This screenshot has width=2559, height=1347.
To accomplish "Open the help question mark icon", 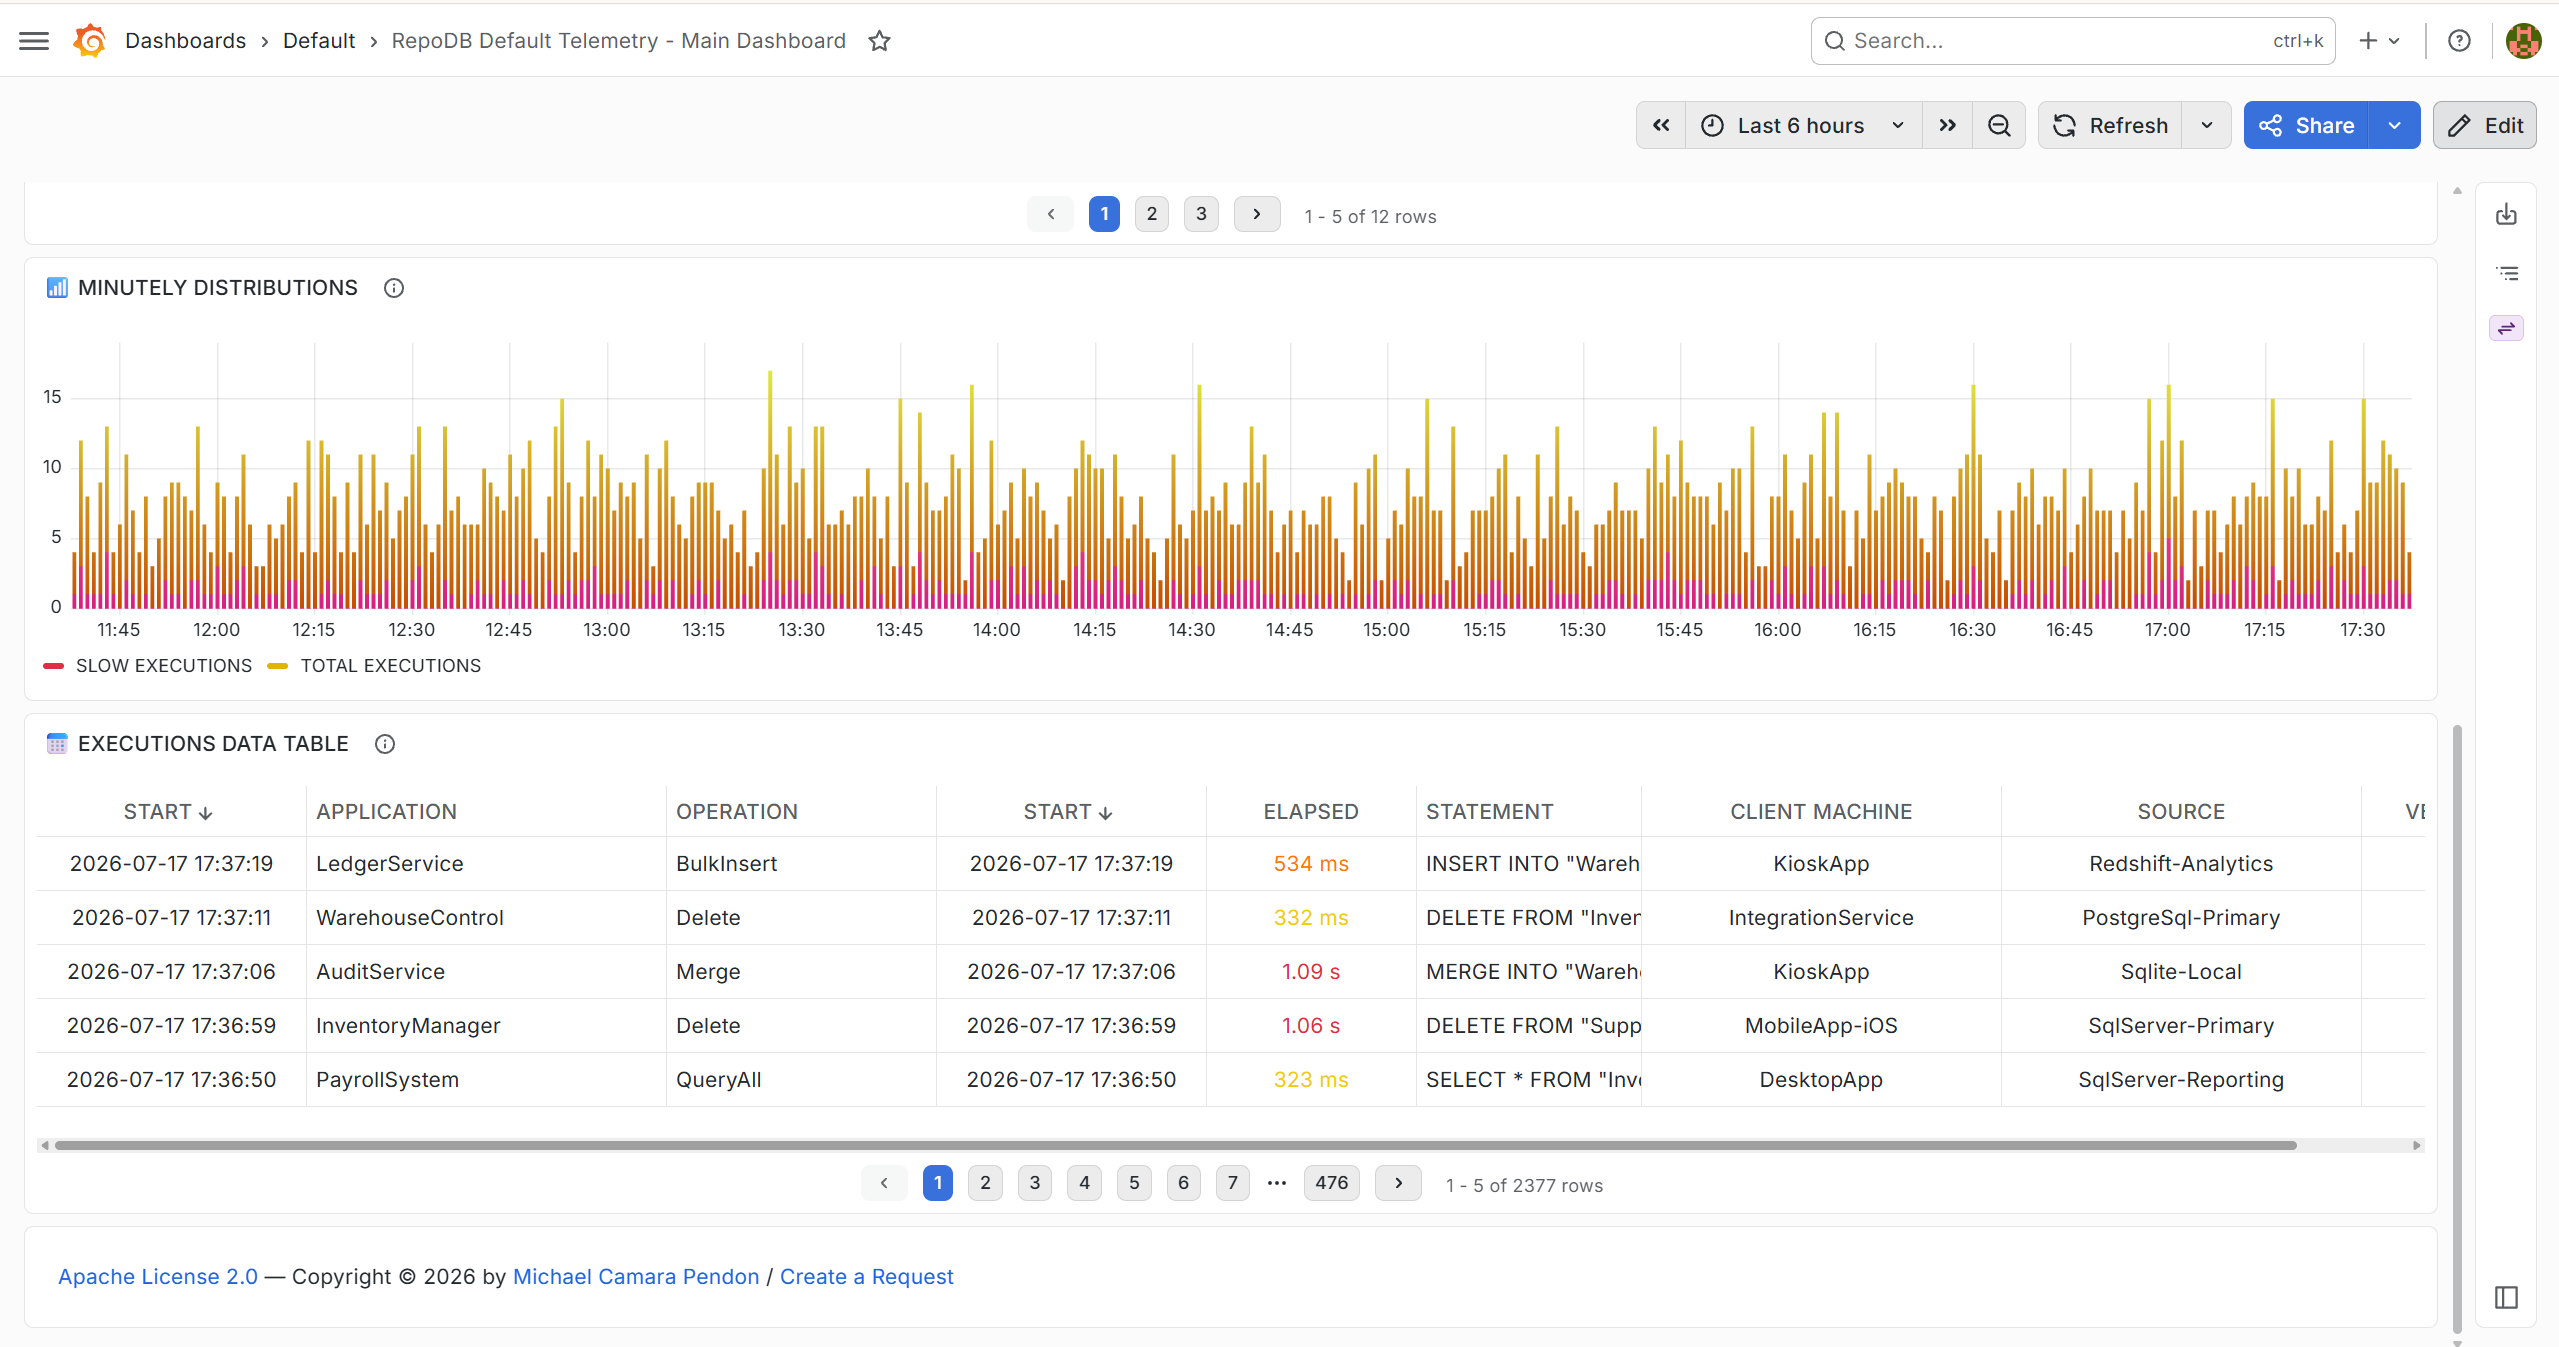I will (2459, 41).
